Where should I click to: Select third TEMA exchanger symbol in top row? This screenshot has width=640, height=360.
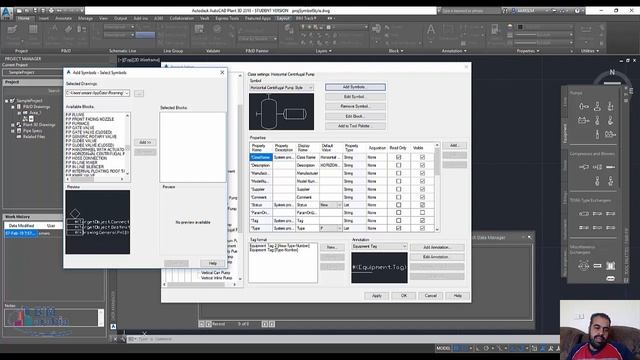click(x=611, y=213)
